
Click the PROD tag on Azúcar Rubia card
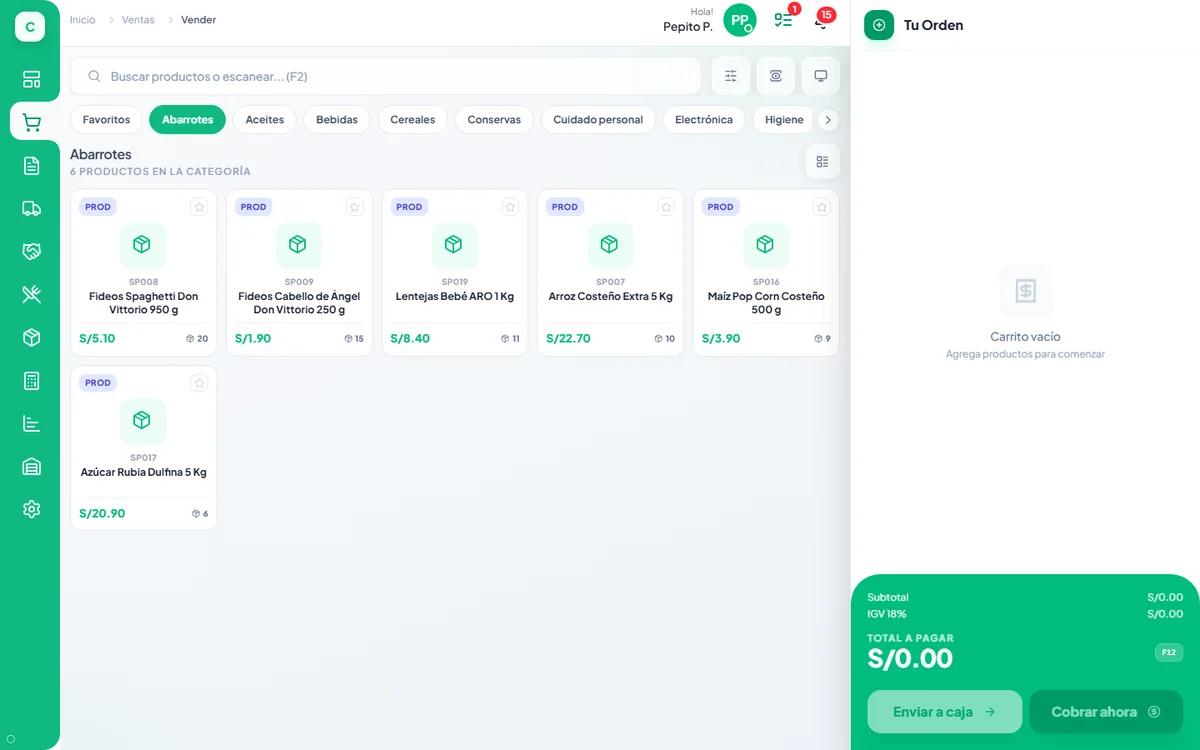(98, 383)
